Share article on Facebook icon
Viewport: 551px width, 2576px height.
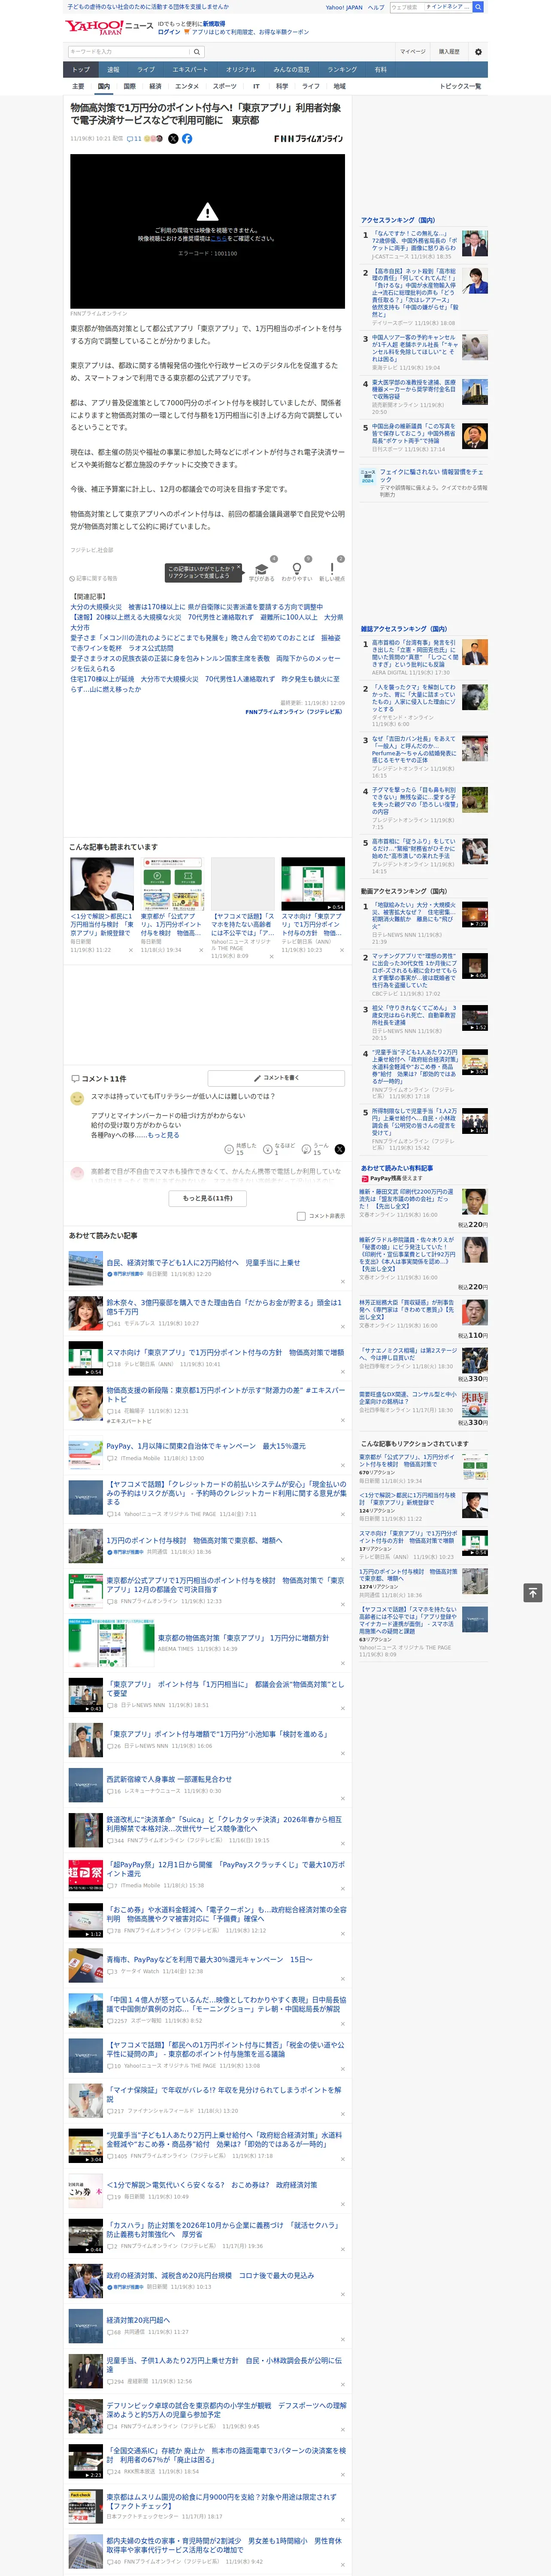pyautogui.click(x=187, y=139)
